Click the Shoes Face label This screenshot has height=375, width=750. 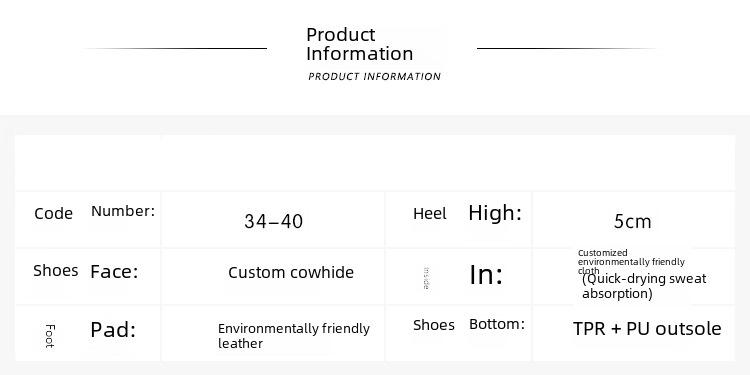point(86,271)
